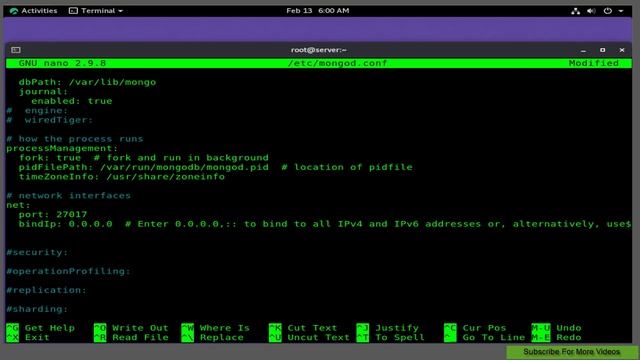Click the ^T To Spell shortcut
Image resolution: width=640 pixels, height=360 pixels.
(390, 338)
